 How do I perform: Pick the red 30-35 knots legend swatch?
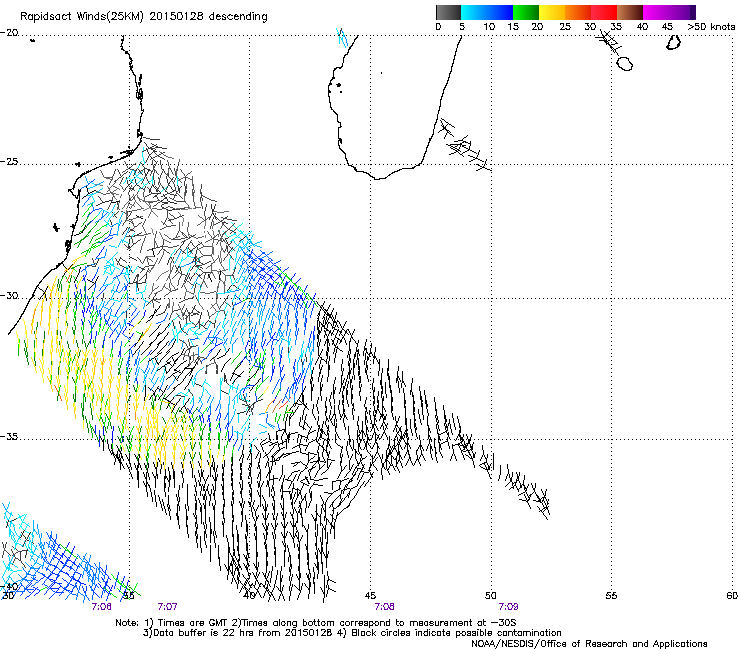point(604,12)
